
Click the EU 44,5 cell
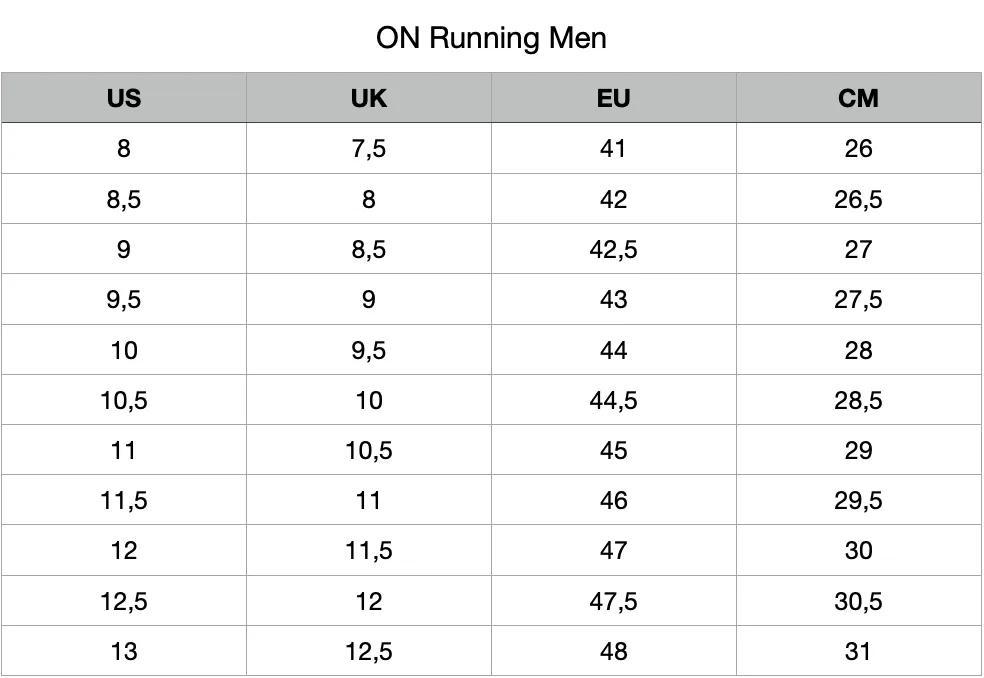click(x=613, y=400)
